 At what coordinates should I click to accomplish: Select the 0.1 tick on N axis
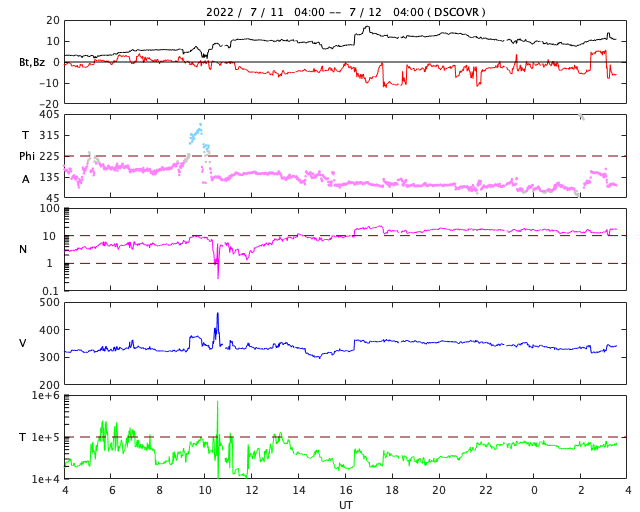pyautogui.click(x=51, y=291)
